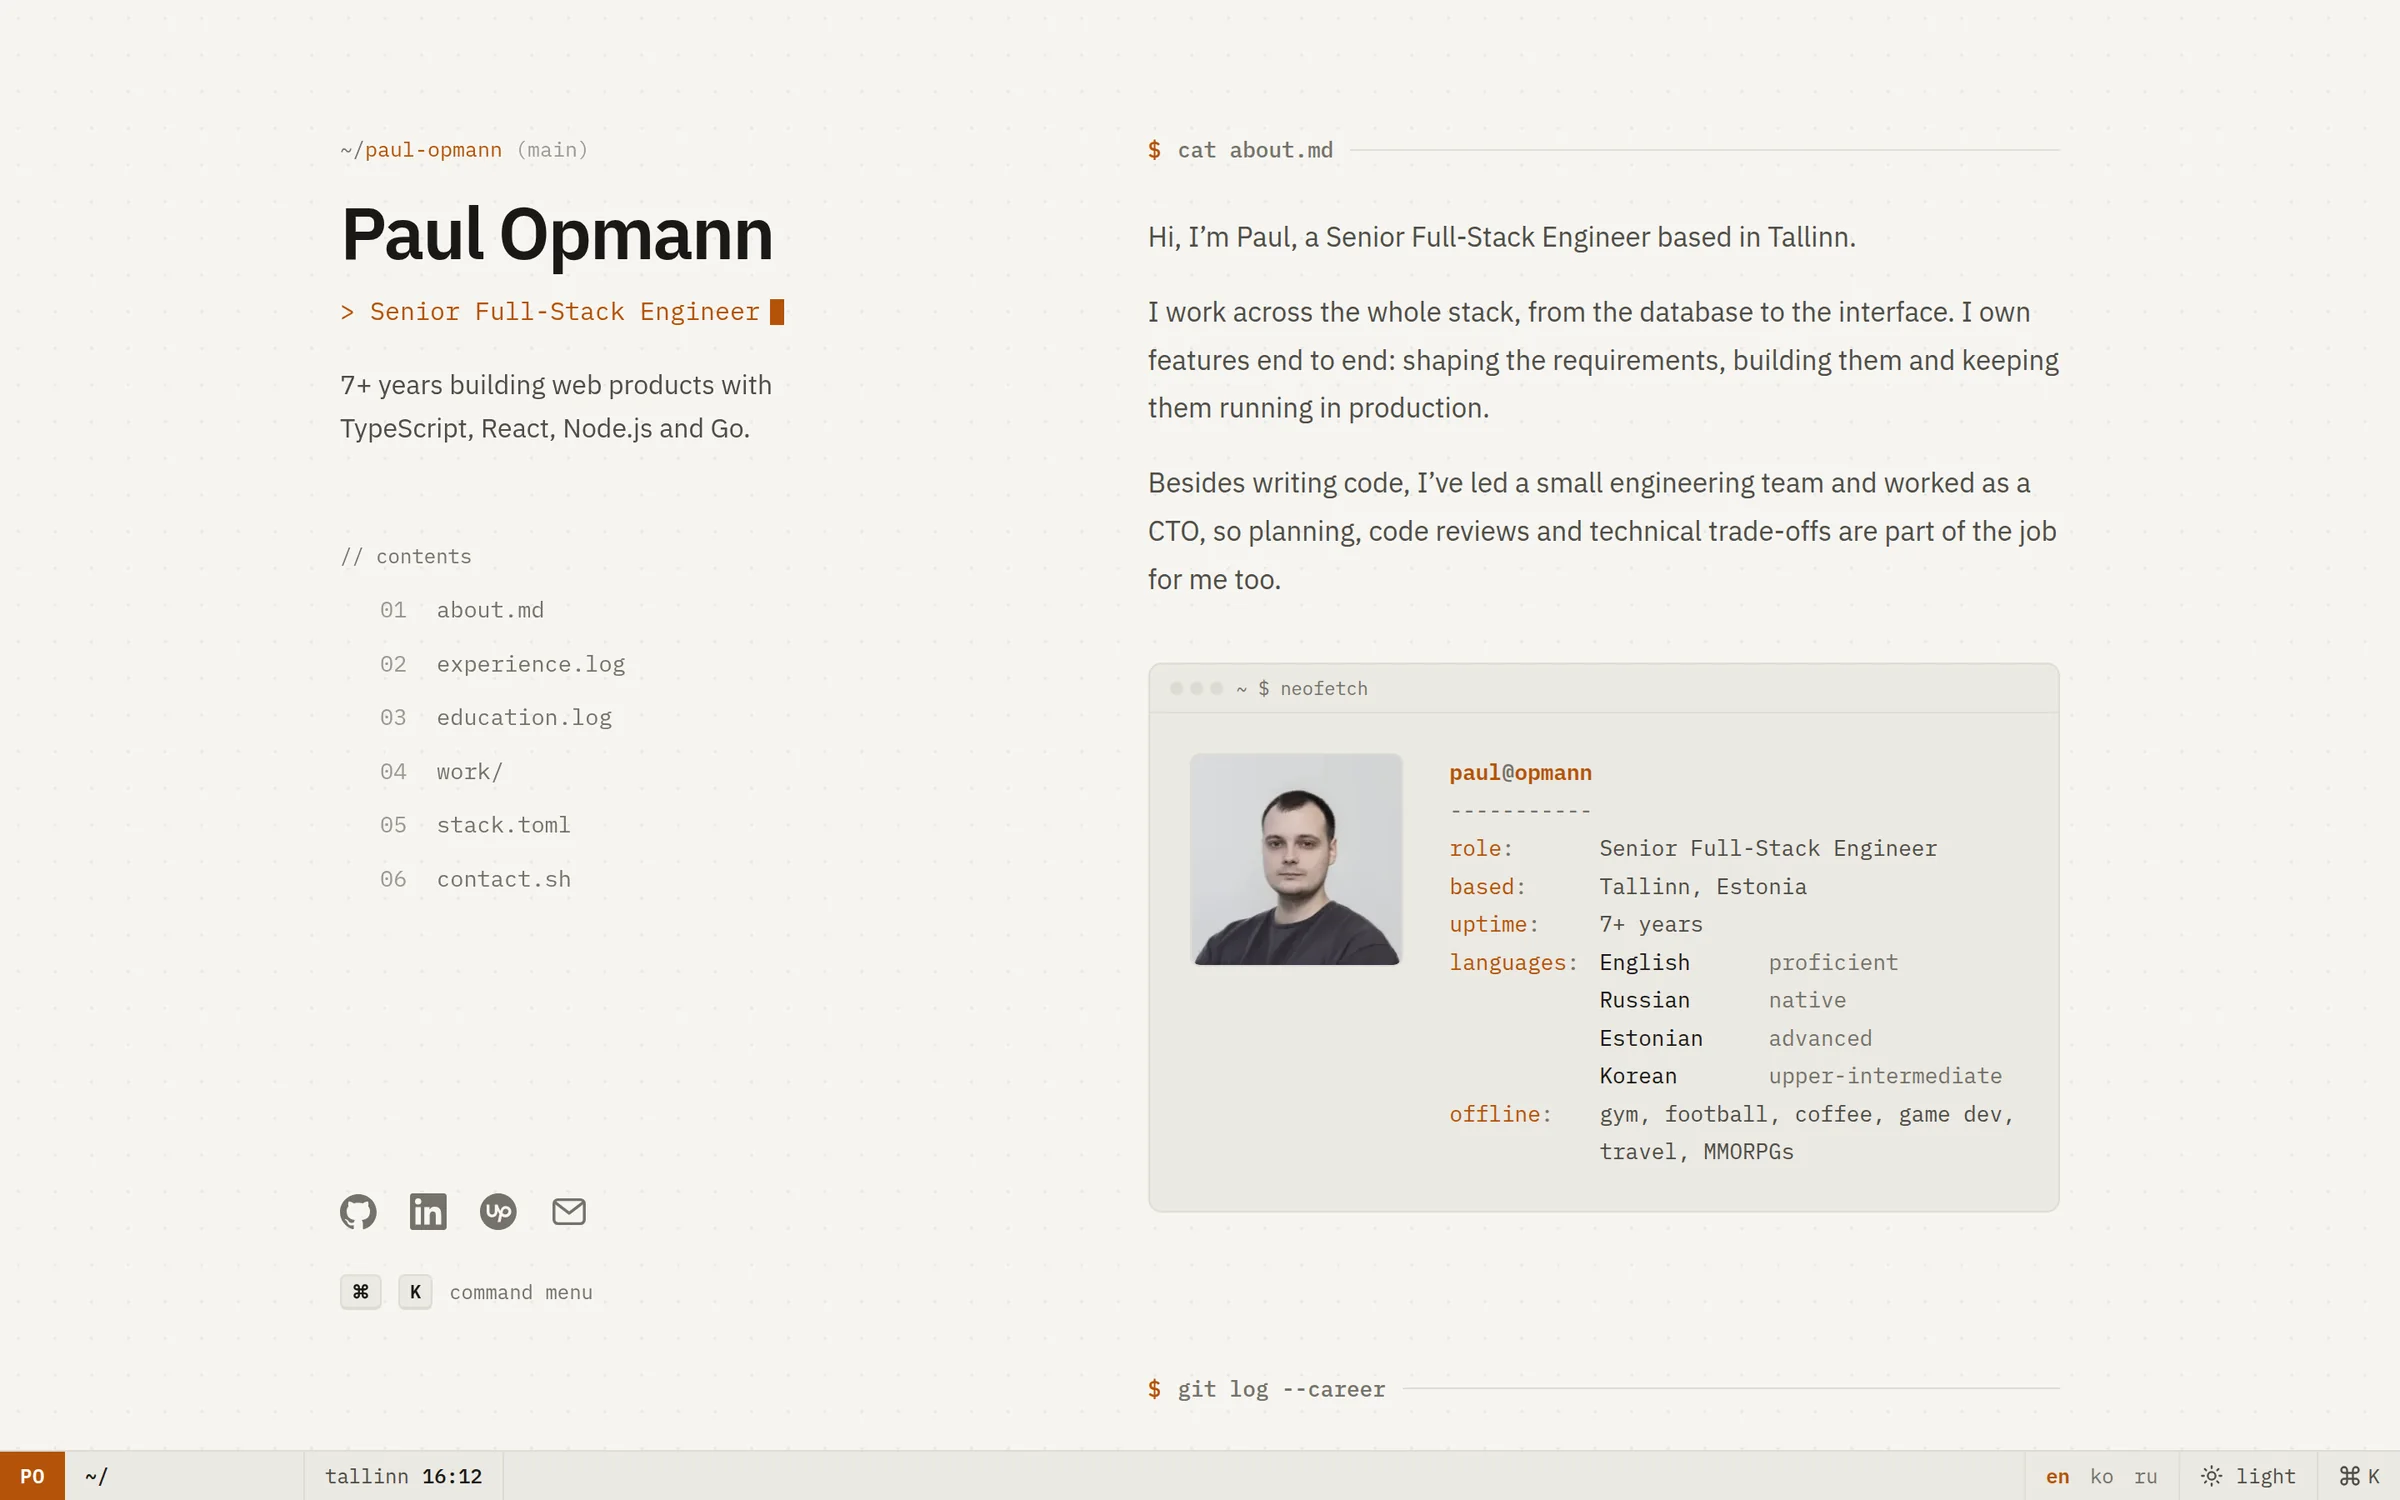Image resolution: width=2400 pixels, height=1500 pixels.
Task: Click the paul@opmann heading in neofetch
Action: [1520, 772]
